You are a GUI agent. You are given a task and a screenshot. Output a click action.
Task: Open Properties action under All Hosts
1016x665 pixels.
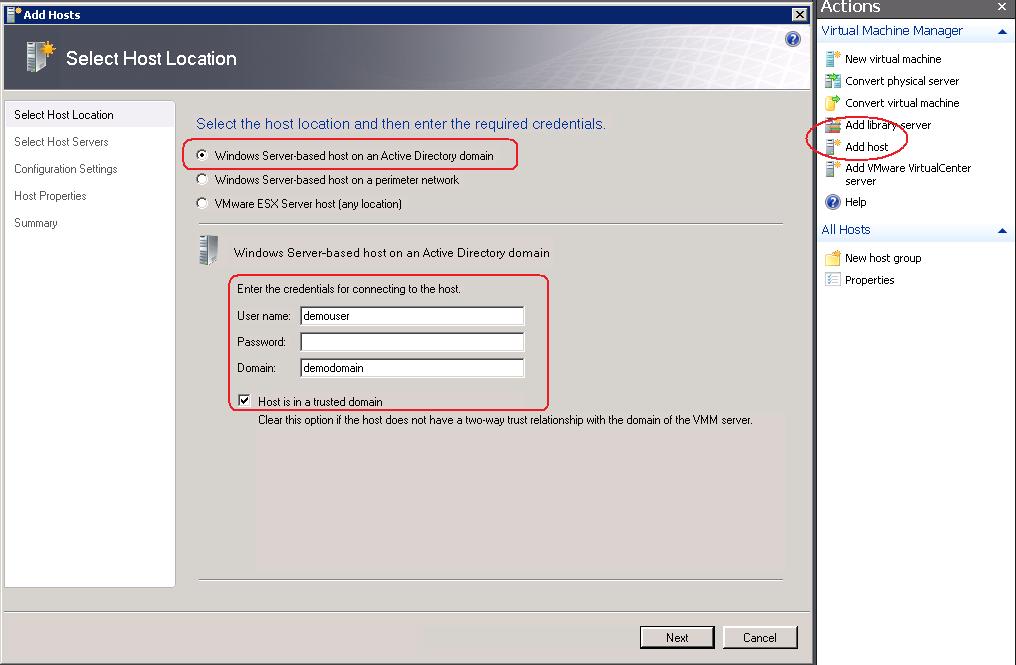click(x=870, y=280)
